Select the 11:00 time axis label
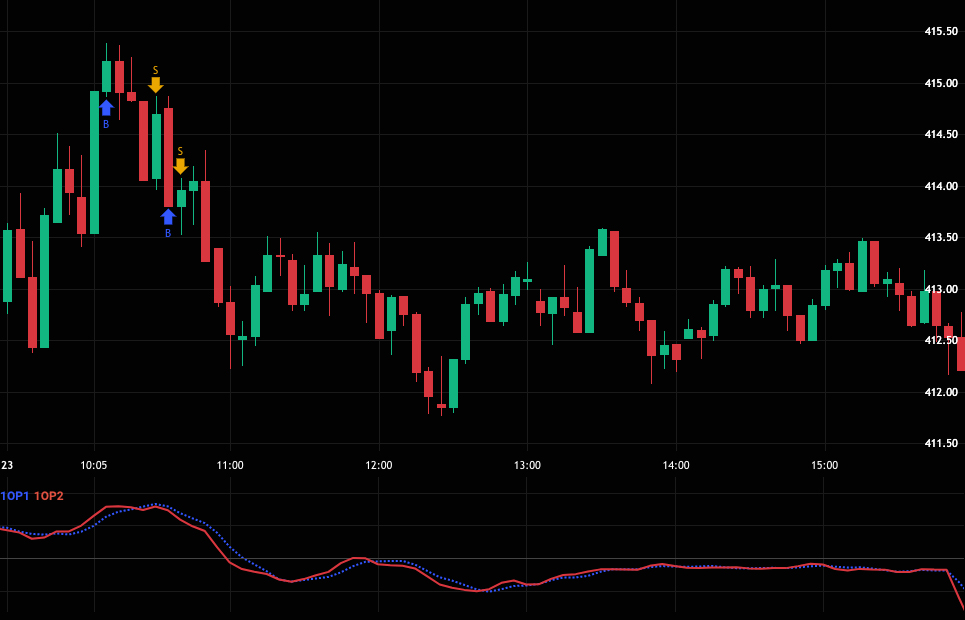965x620 pixels. 230,465
